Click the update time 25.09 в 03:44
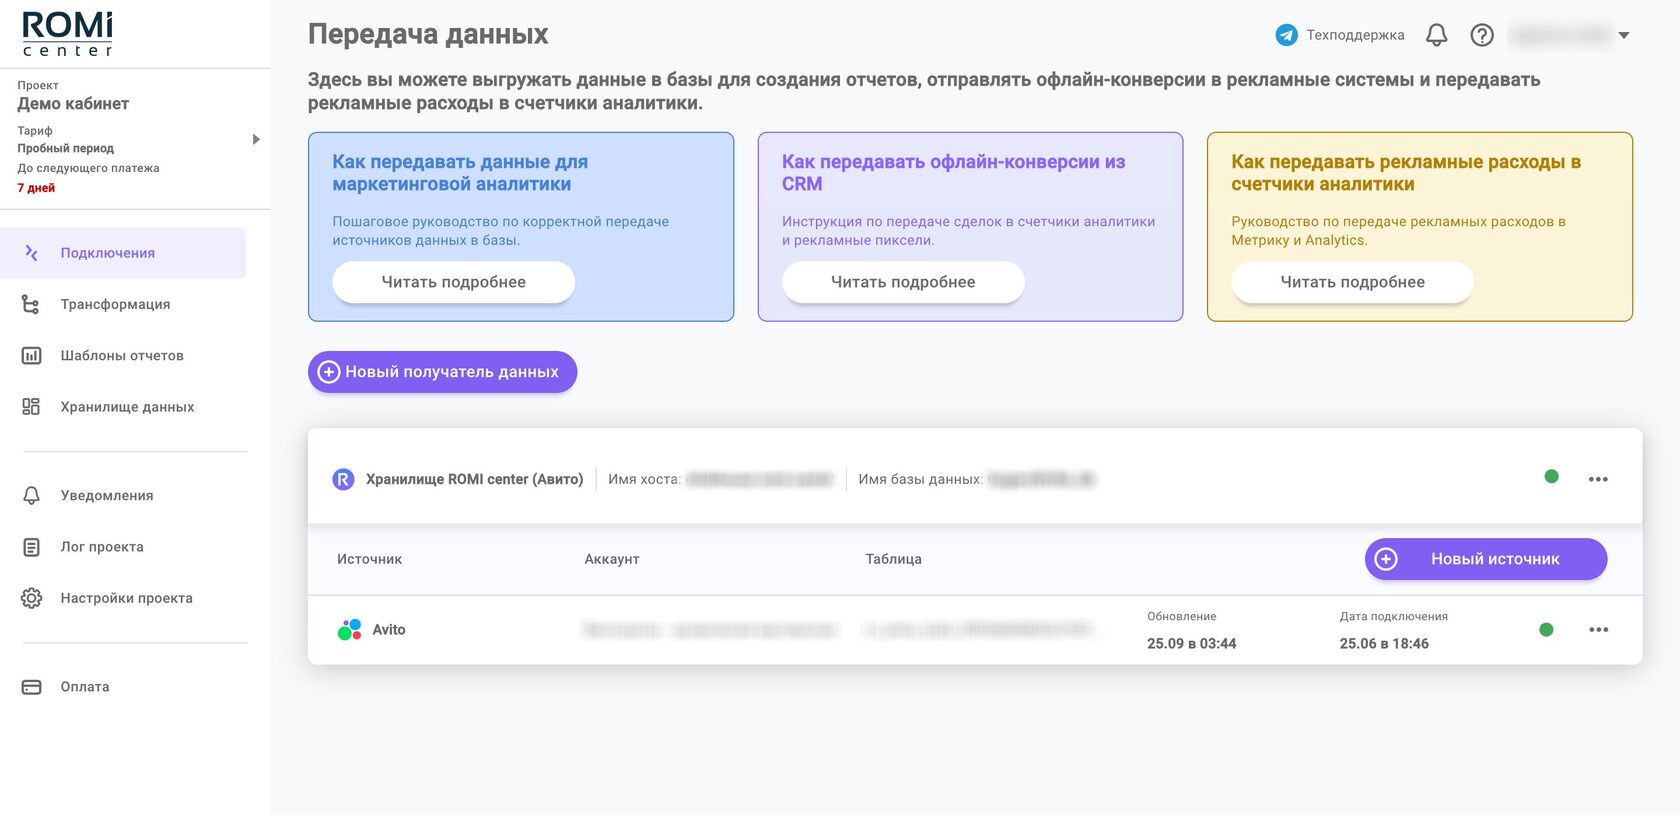The image size is (1680, 815). point(1192,643)
